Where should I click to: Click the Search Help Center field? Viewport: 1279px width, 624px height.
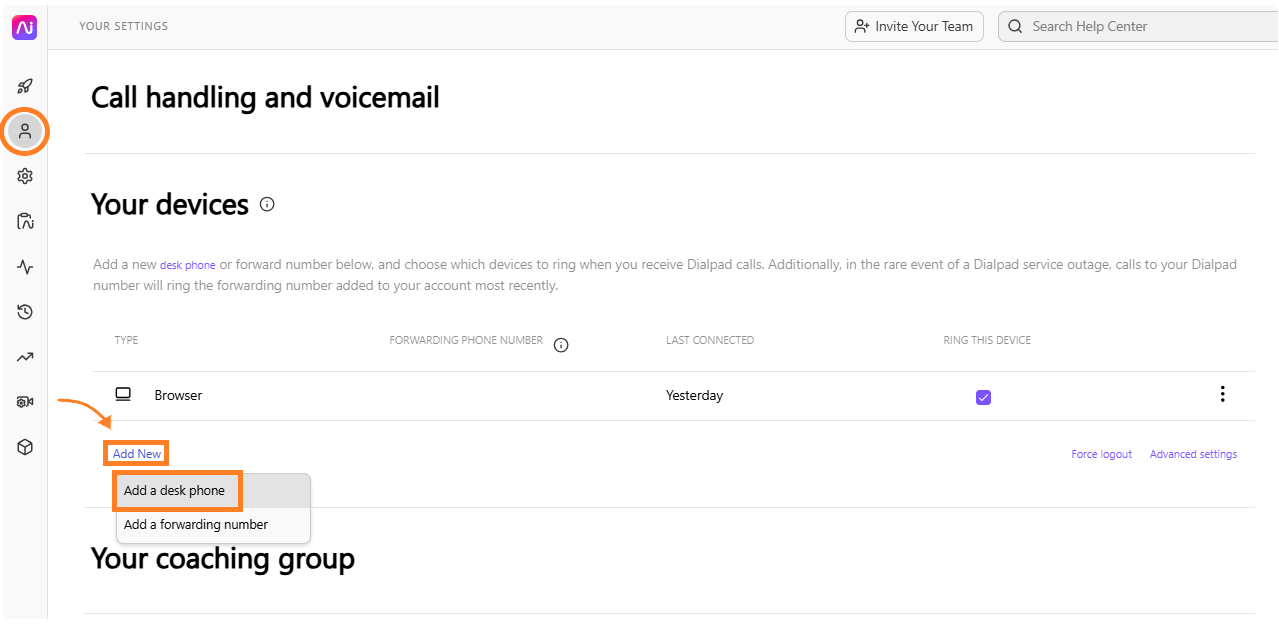[1138, 26]
